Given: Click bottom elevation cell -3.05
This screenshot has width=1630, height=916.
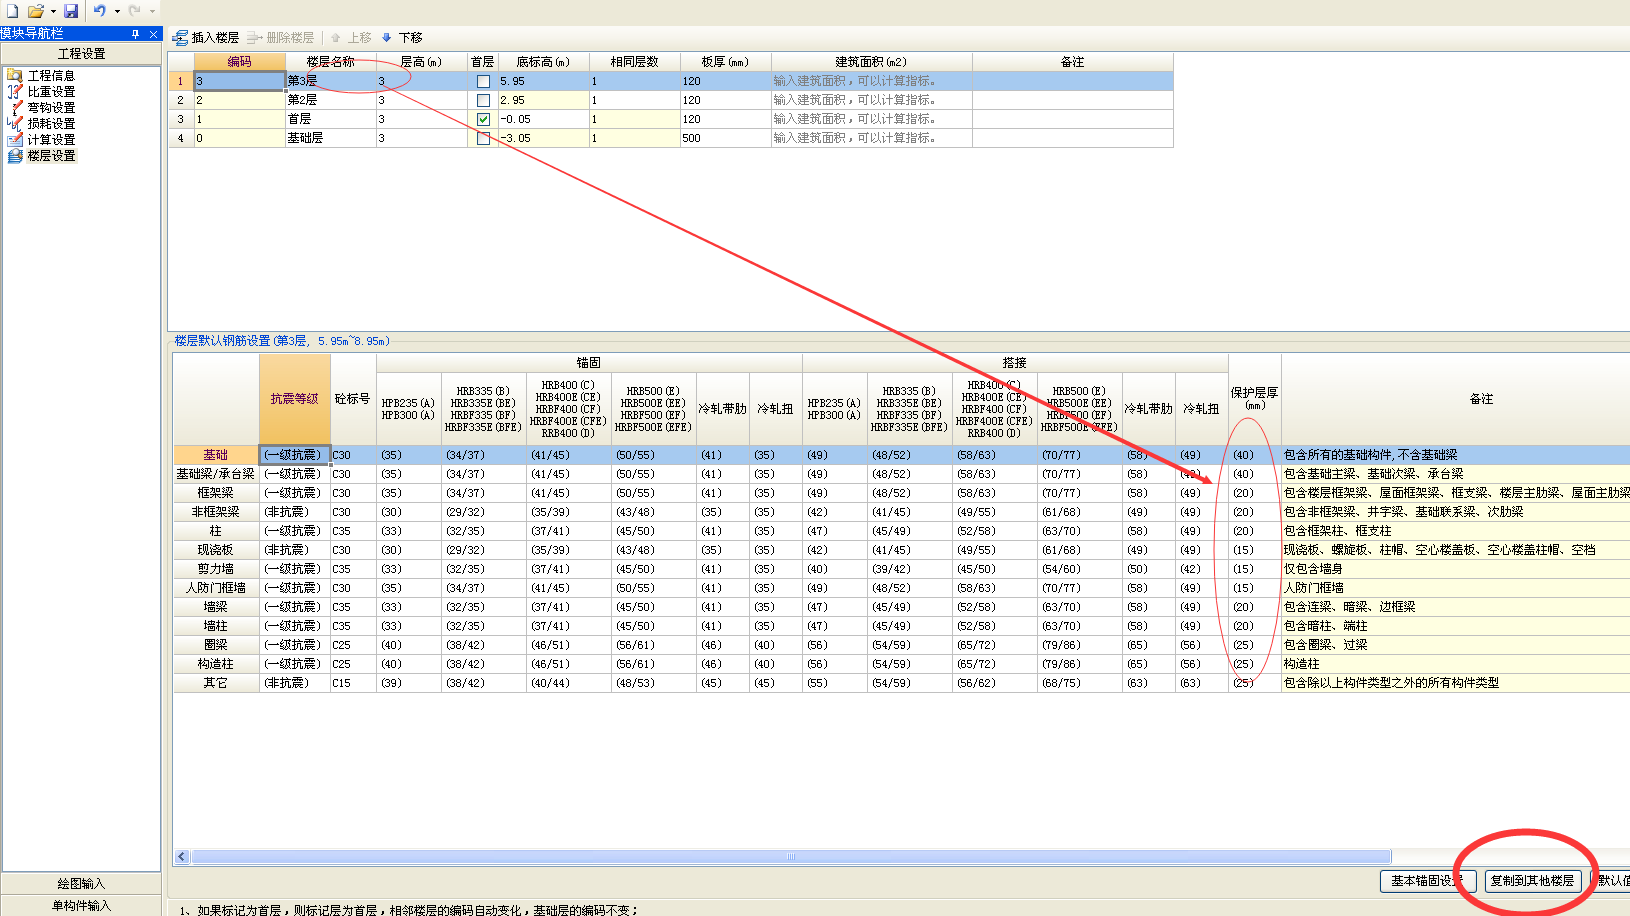Looking at the screenshot, I should pyautogui.click(x=543, y=138).
